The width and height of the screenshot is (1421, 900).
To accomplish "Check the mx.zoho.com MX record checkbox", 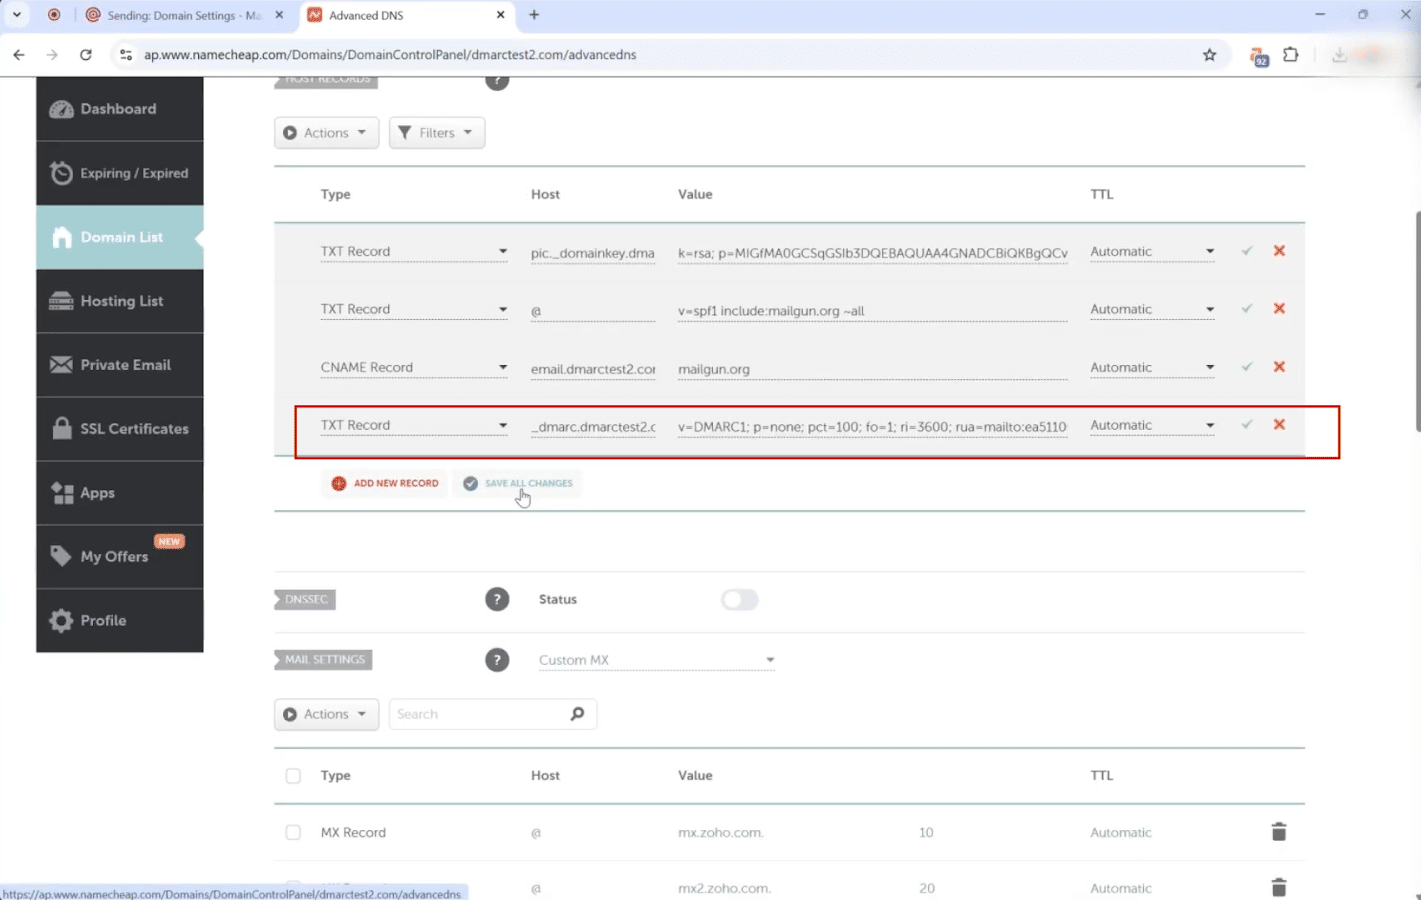I will point(293,832).
